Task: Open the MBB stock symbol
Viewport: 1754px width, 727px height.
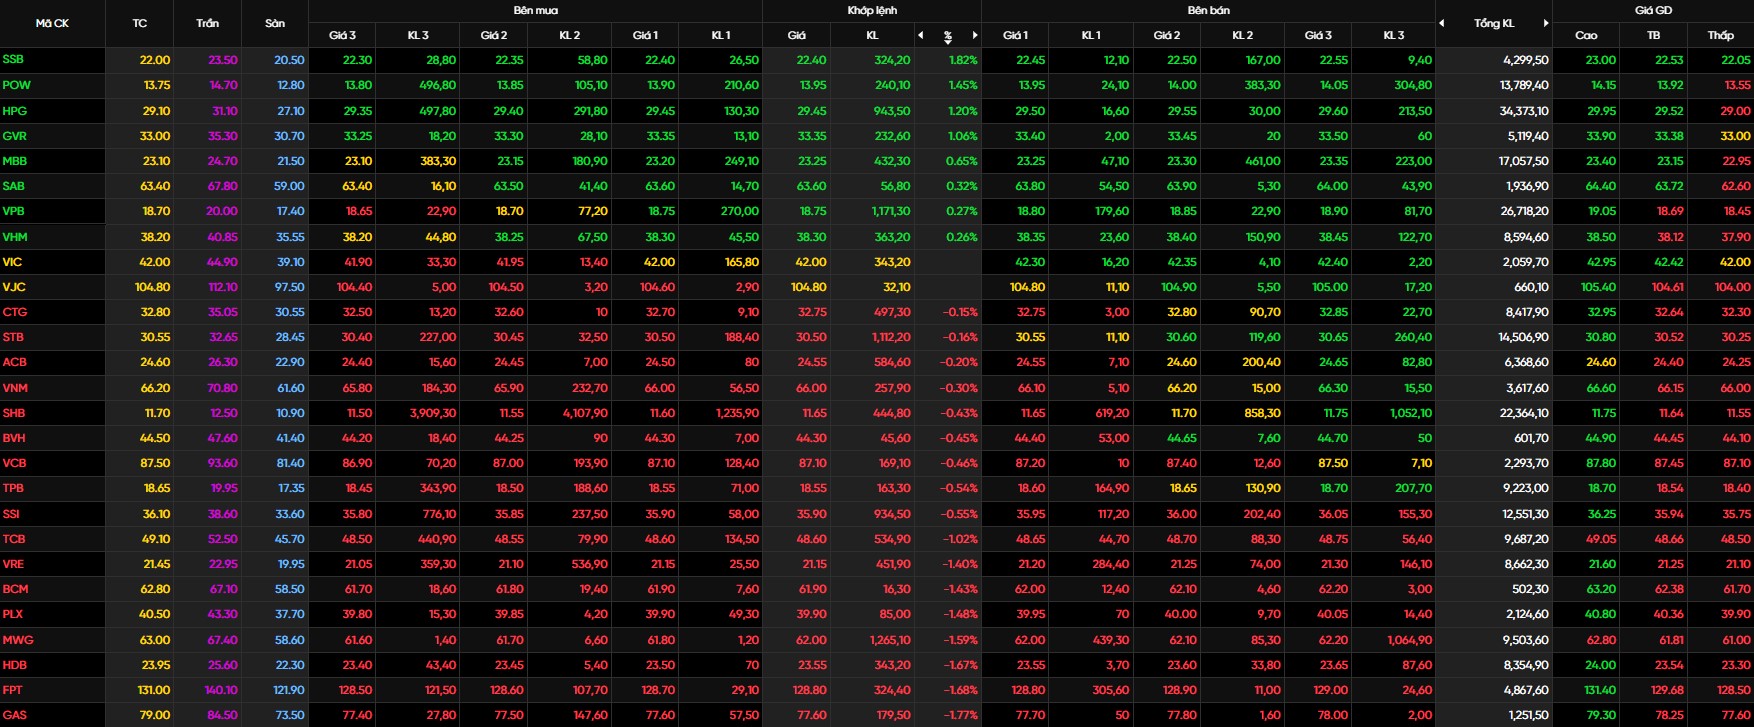Action: (x=15, y=161)
